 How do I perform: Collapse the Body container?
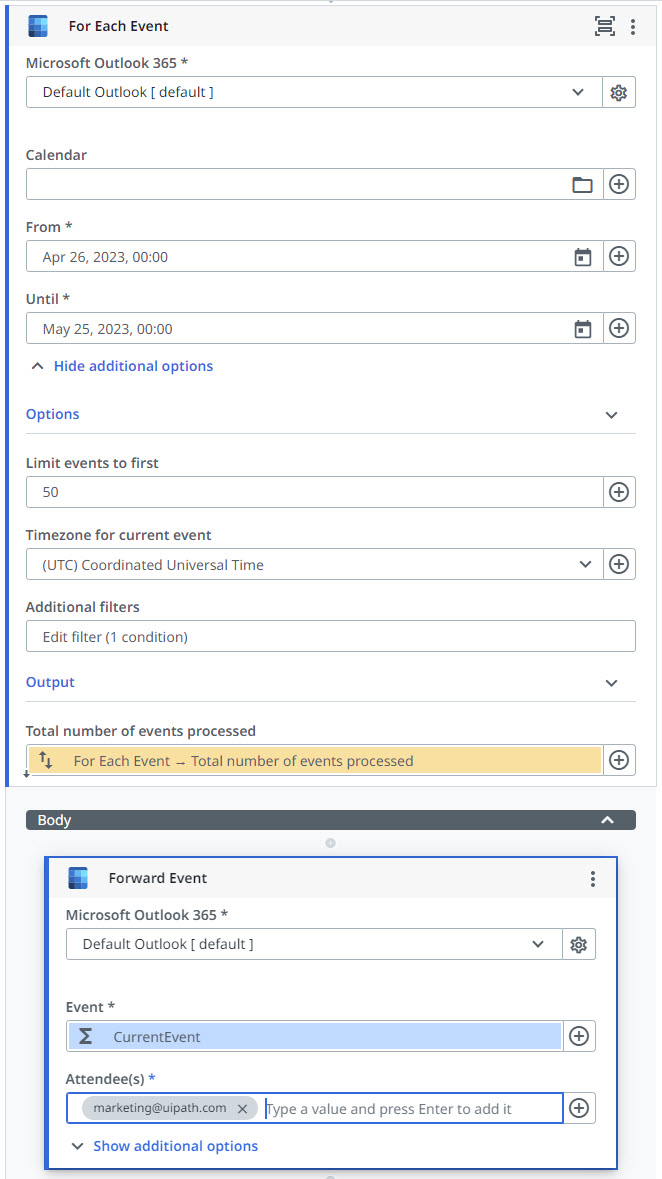click(608, 820)
